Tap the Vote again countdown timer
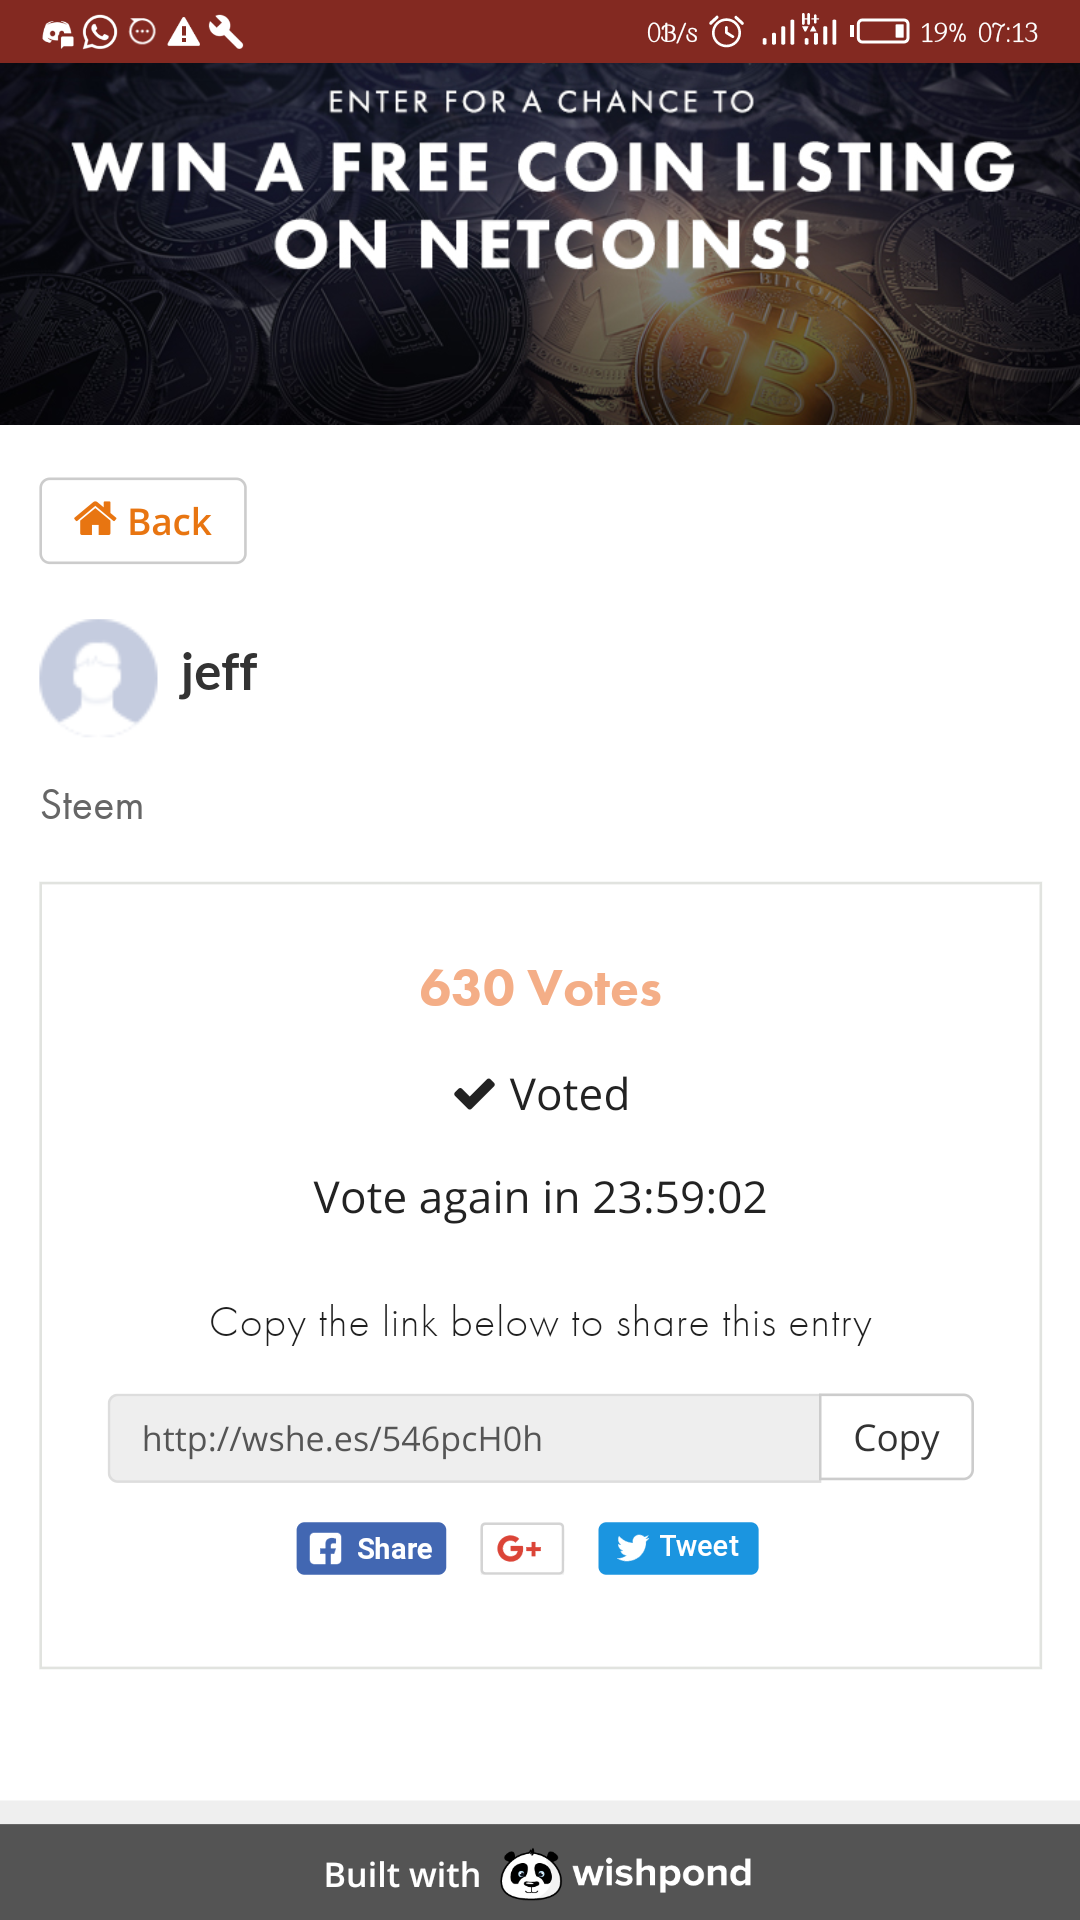 tap(540, 1197)
